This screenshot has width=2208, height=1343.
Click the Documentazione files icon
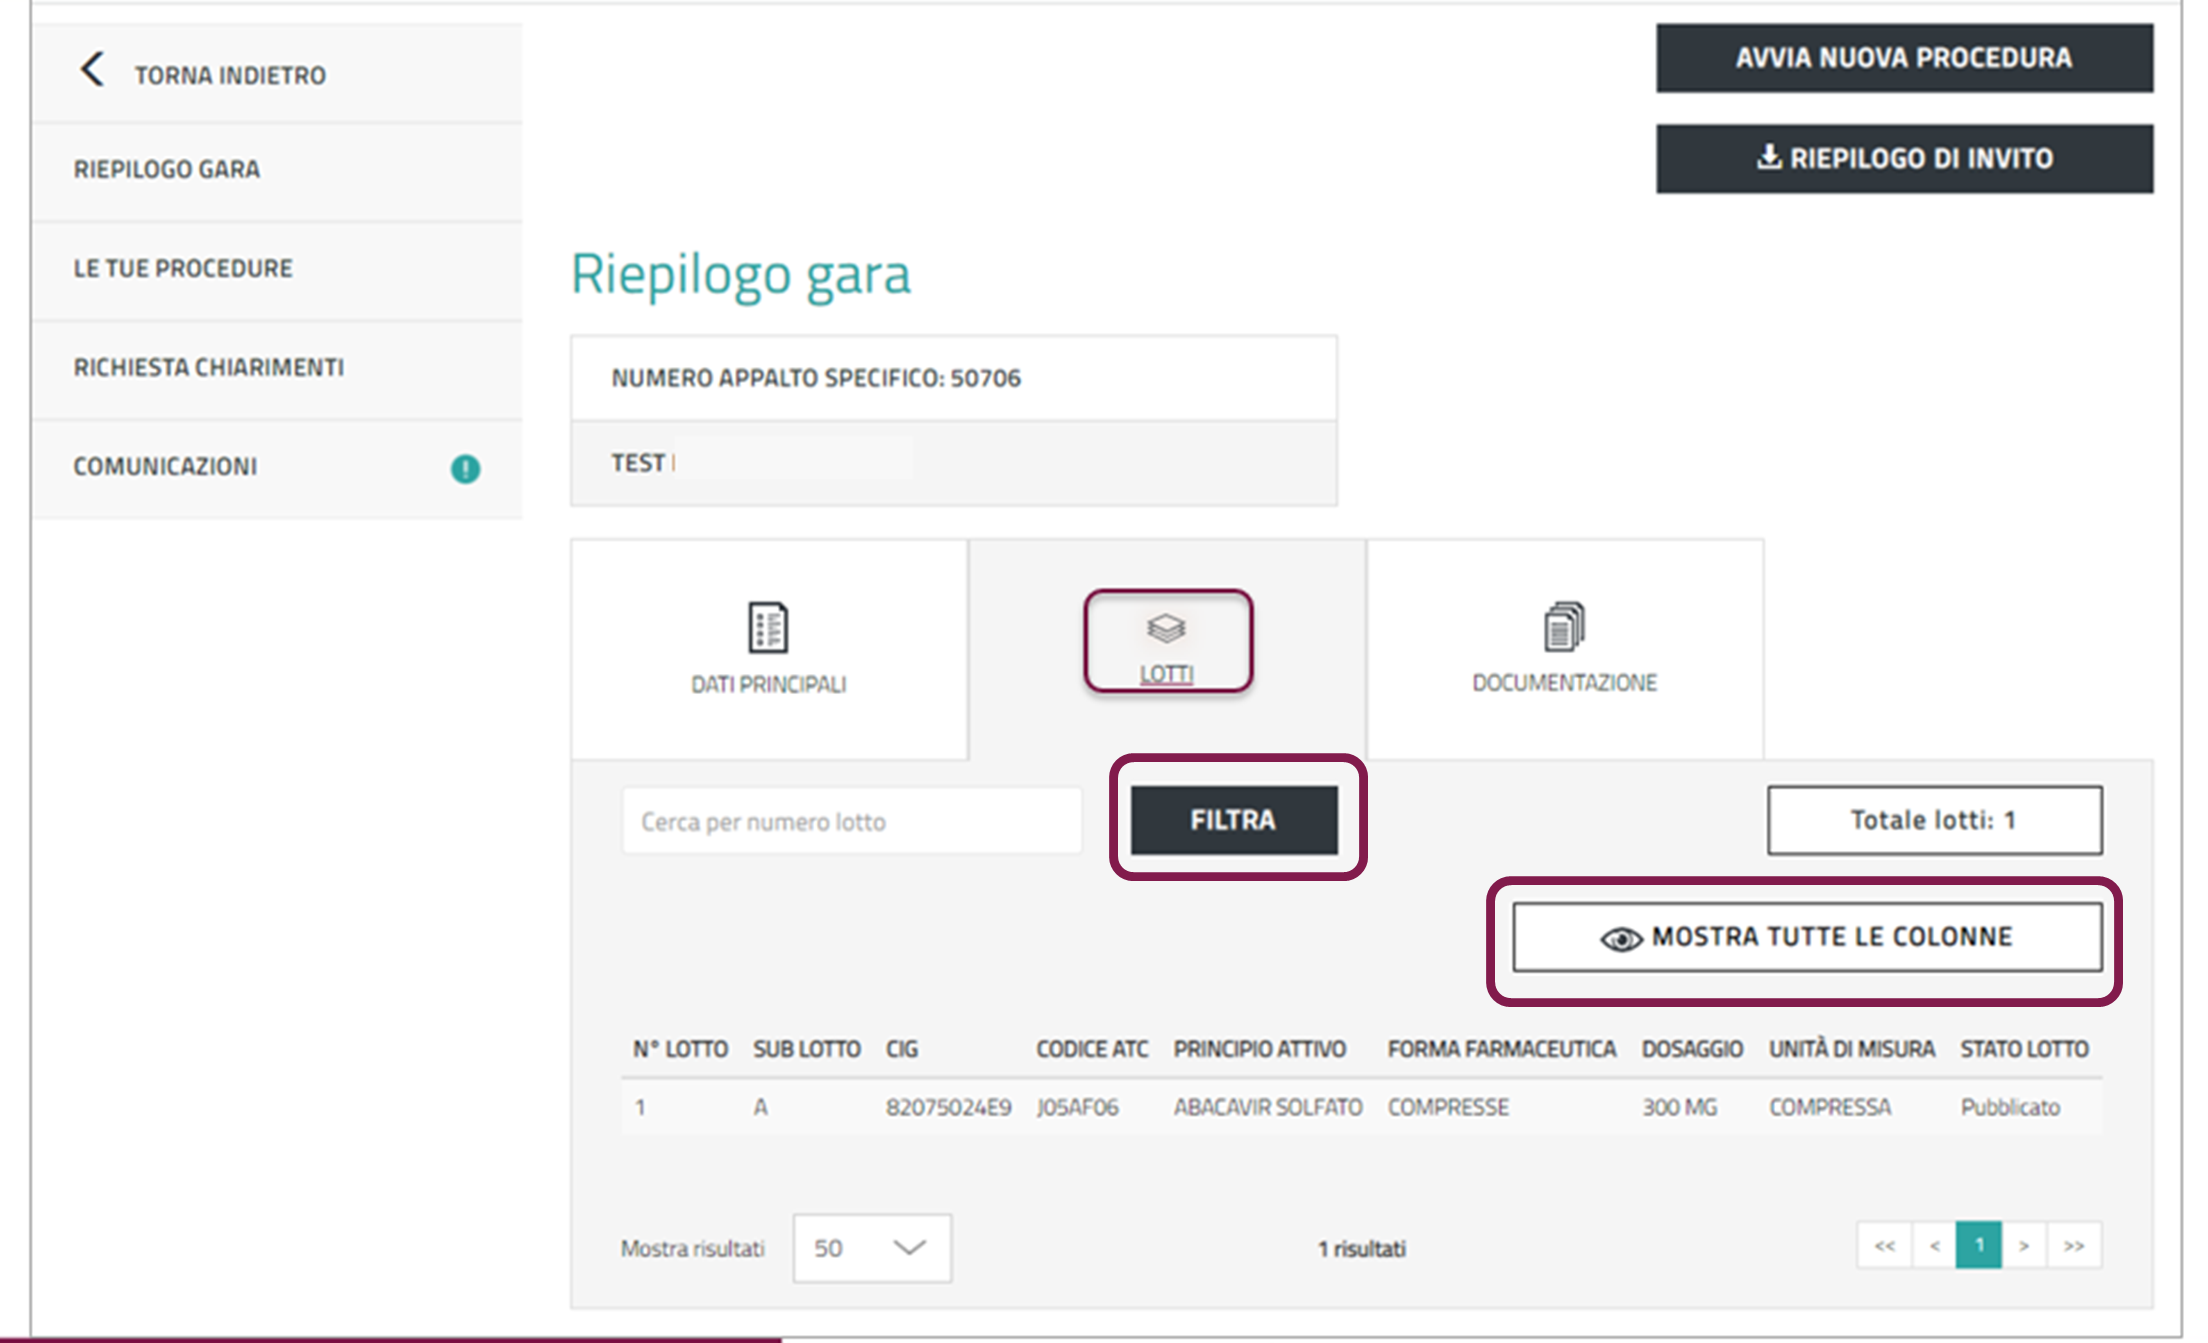pyautogui.click(x=1564, y=626)
